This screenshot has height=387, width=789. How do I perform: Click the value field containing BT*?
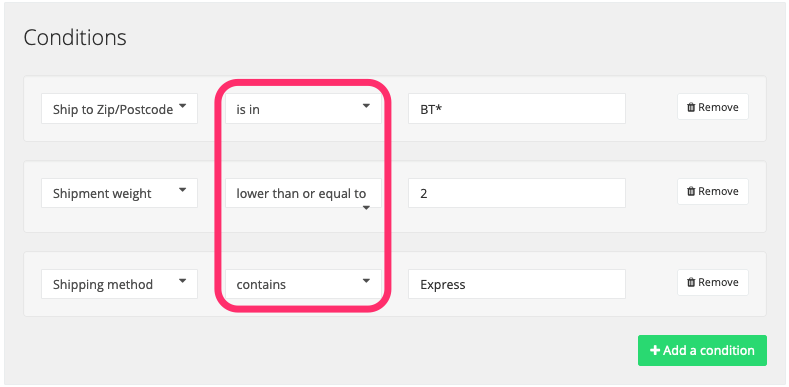[517, 108]
